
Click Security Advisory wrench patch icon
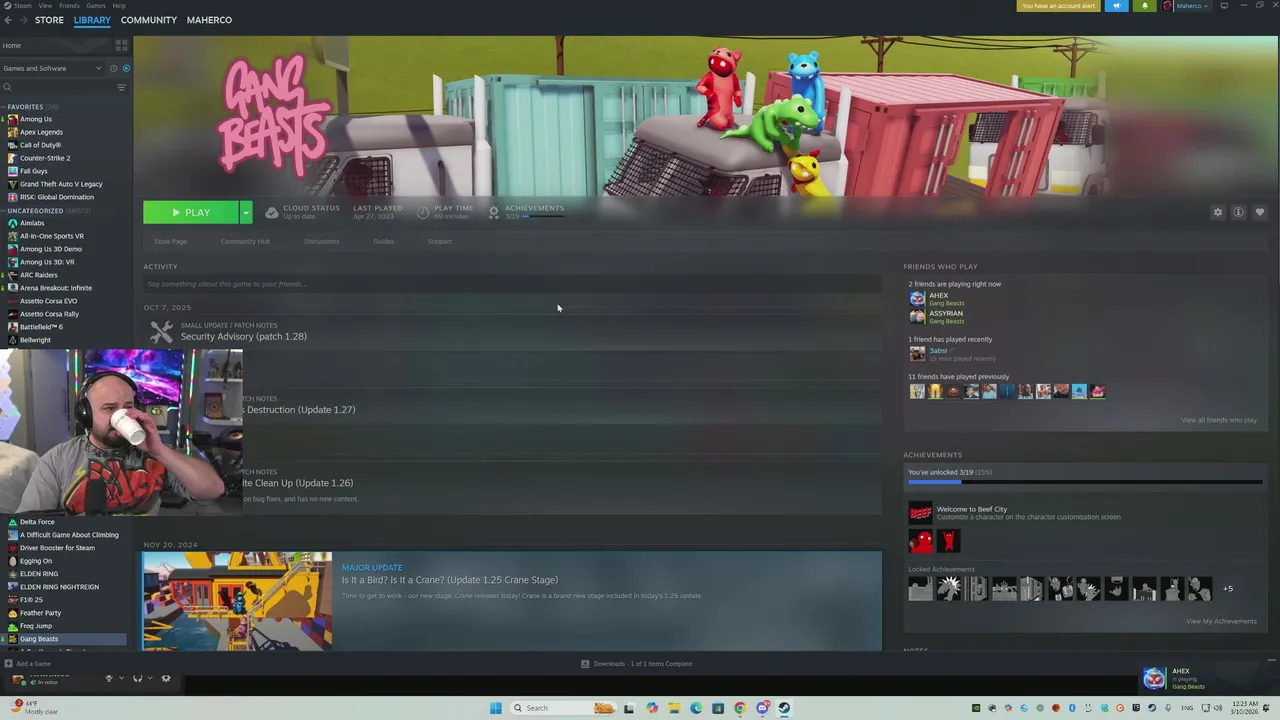pyautogui.click(x=161, y=333)
